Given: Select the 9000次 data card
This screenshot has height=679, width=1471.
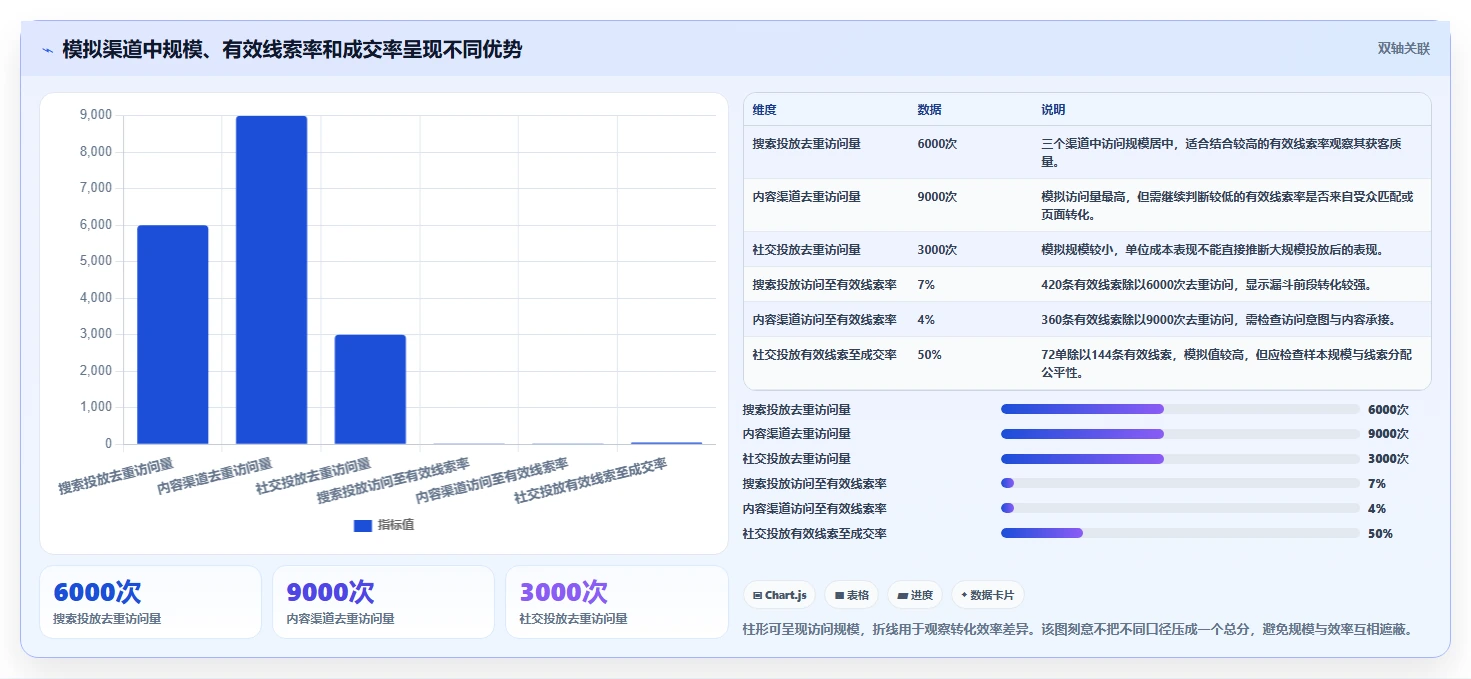Looking at the screenshot, I should (x=383, y=602).
